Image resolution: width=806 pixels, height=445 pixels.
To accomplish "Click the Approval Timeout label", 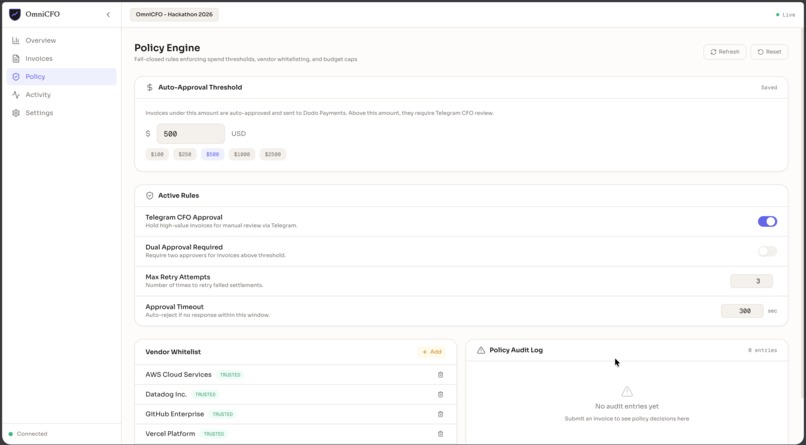I will (x=175, y=307).
